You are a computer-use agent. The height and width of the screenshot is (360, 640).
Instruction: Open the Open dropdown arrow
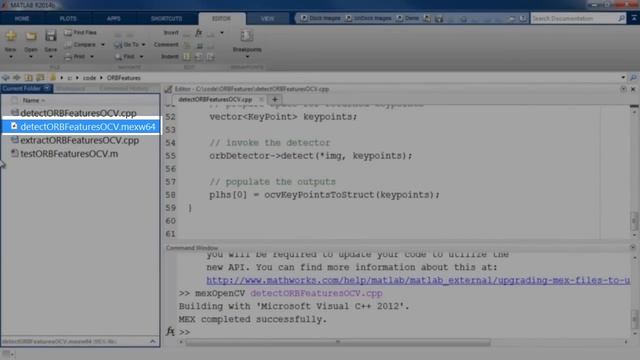pos(31,57)
